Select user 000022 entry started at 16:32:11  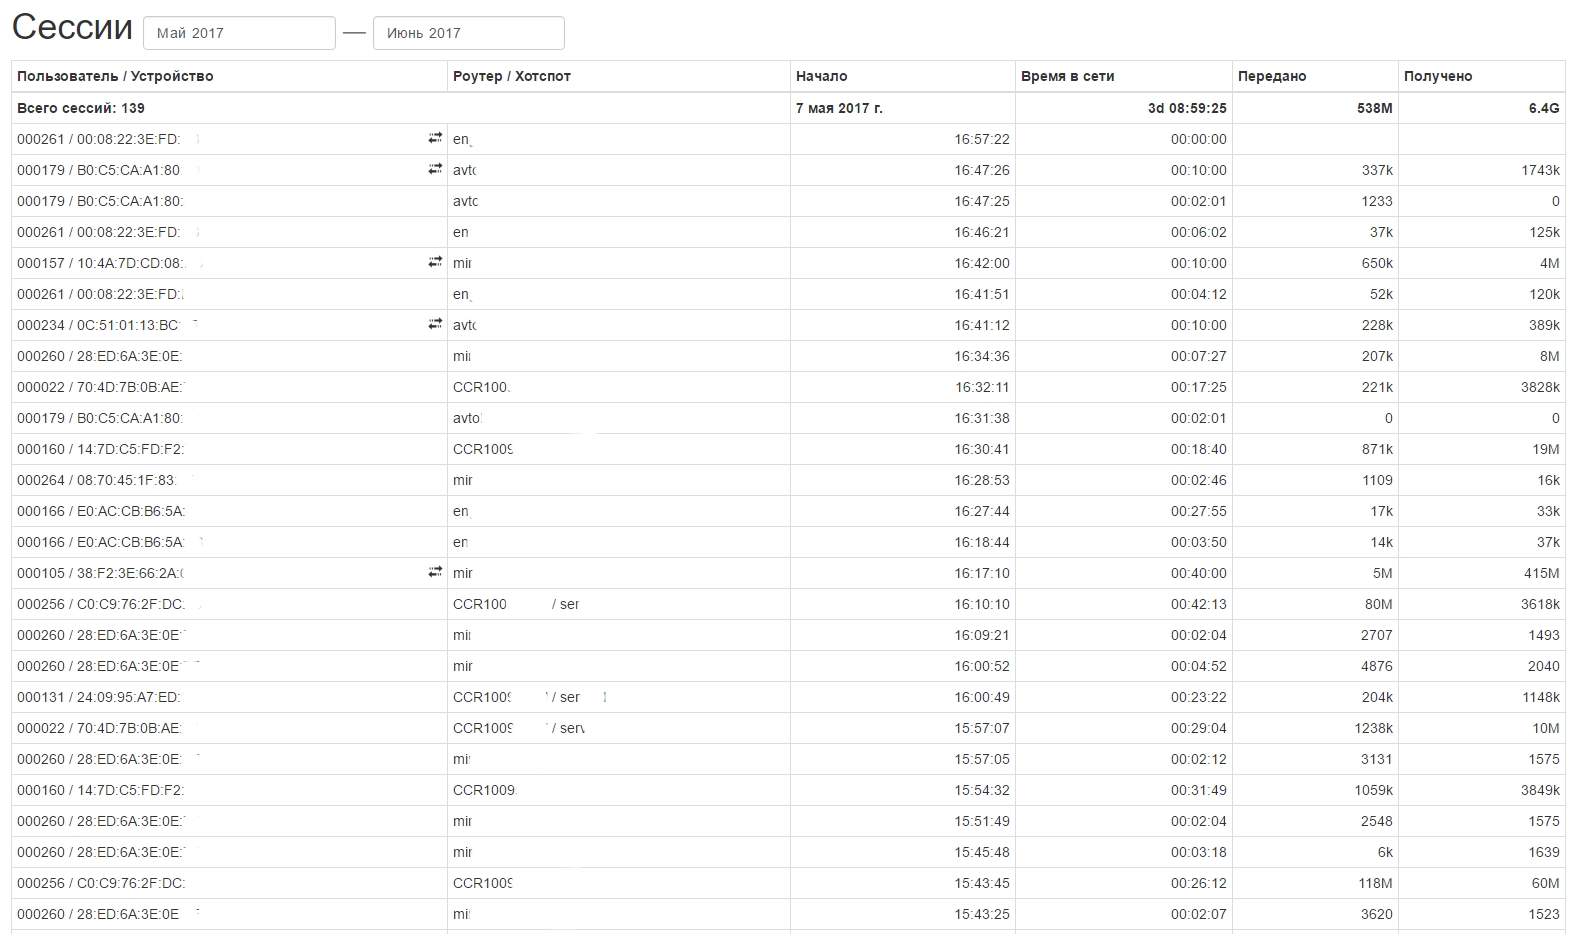pyautogui.click(x=99, y=387)
